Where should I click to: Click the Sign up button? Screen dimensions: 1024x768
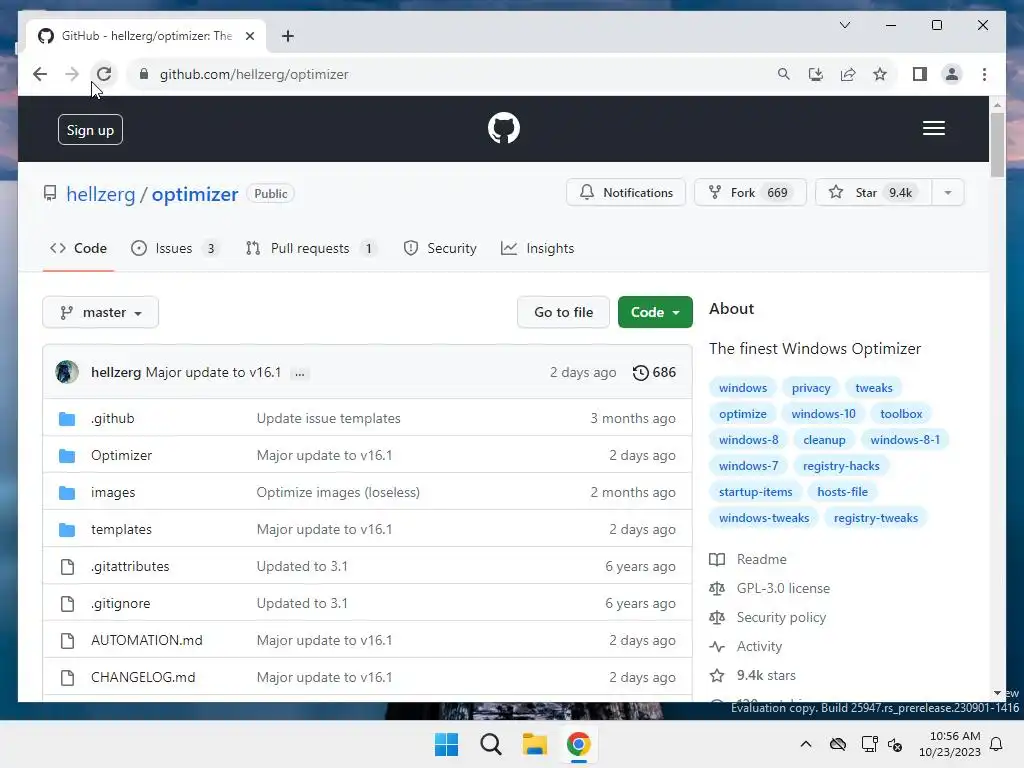tap(90, 130)
